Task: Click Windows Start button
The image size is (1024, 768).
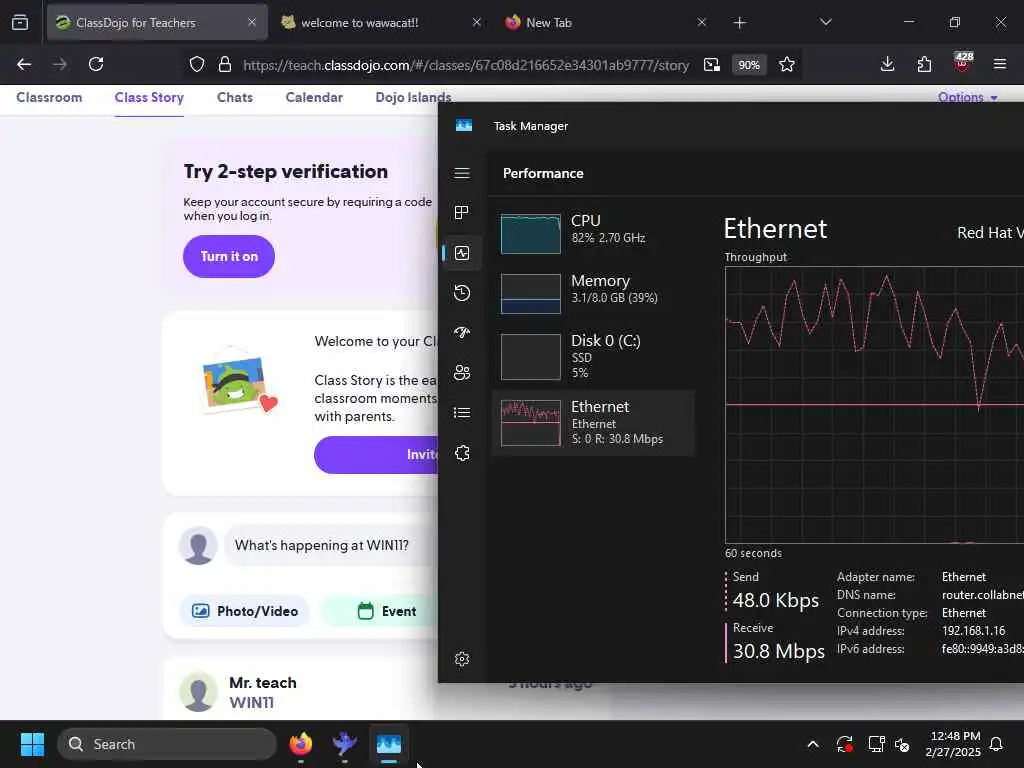Action: pos(32,744)
